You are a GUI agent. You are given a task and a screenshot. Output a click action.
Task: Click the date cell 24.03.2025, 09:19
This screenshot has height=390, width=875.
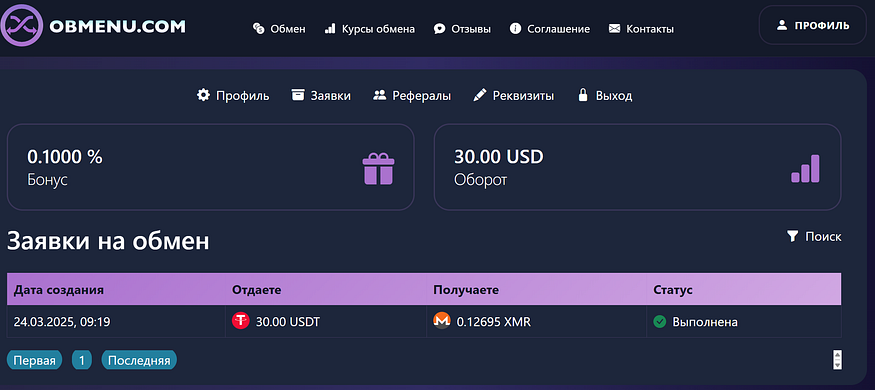pyautogui.click(x=62, y=322)
